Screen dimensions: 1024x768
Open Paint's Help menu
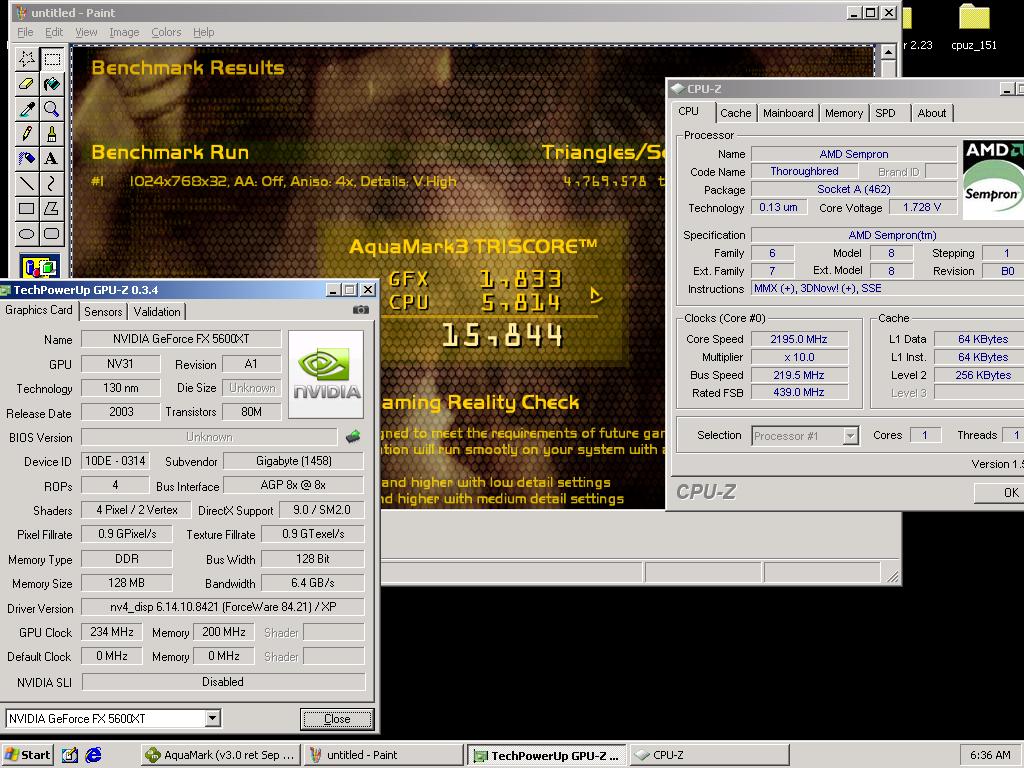point(203,32)
